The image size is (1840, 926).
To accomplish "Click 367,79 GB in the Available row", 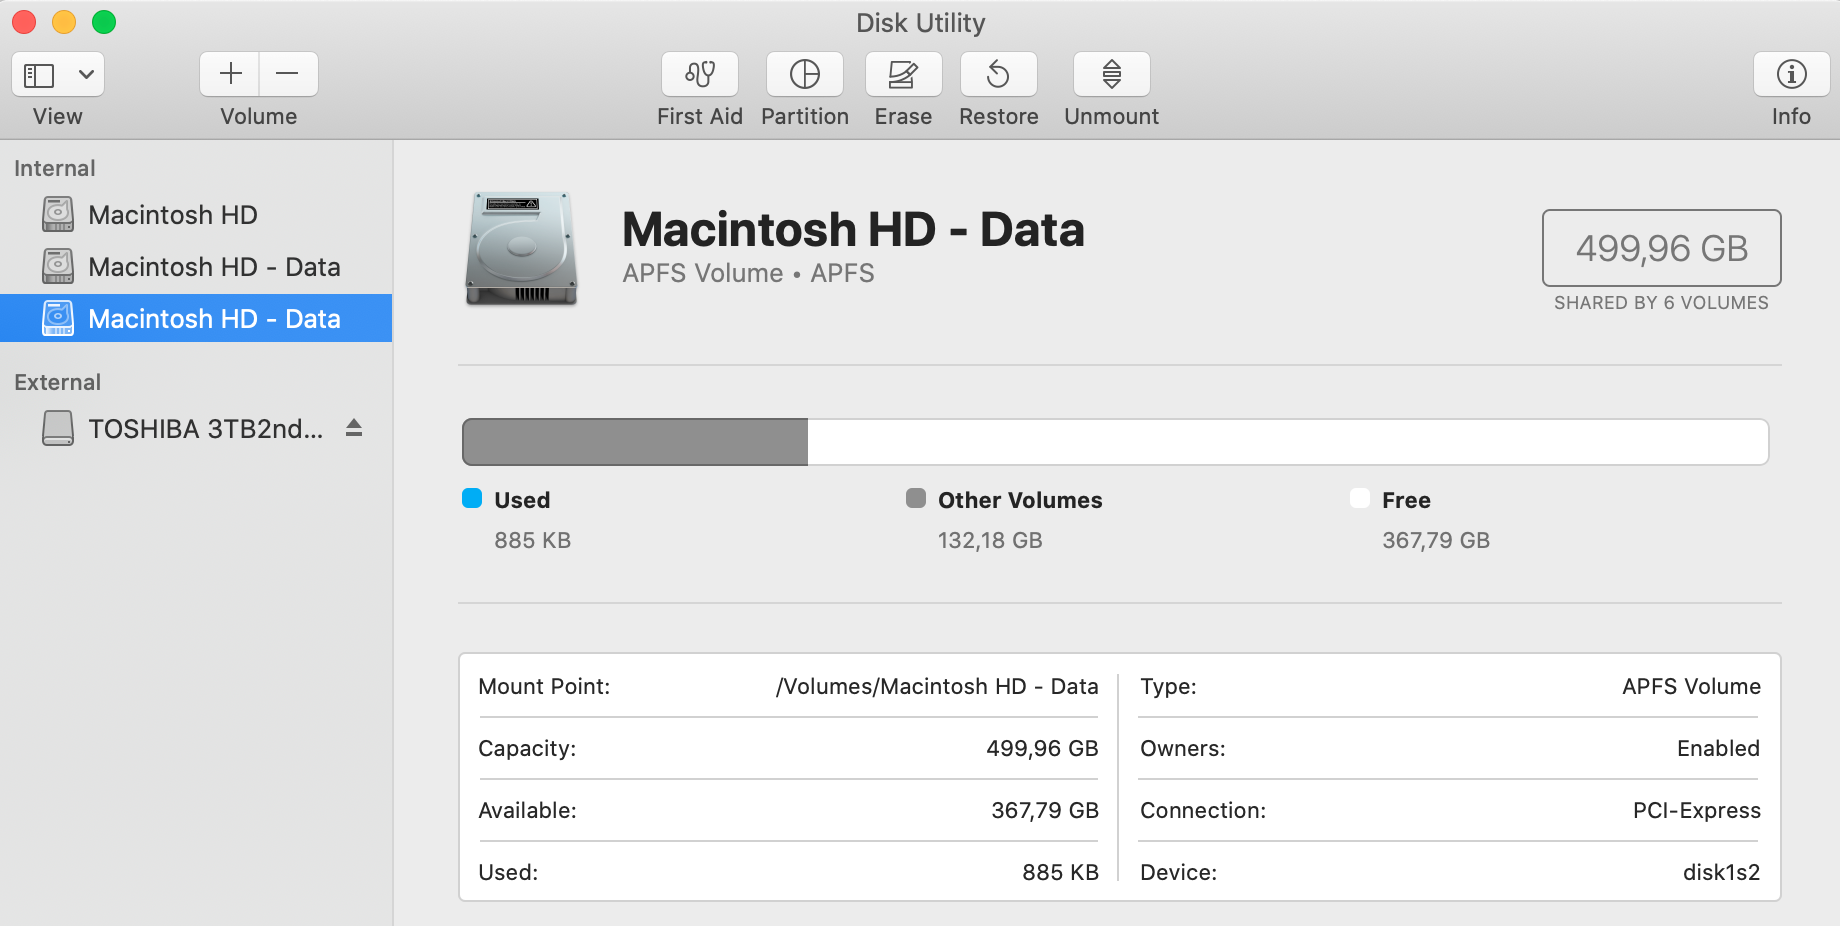I will pos(1045,810).
